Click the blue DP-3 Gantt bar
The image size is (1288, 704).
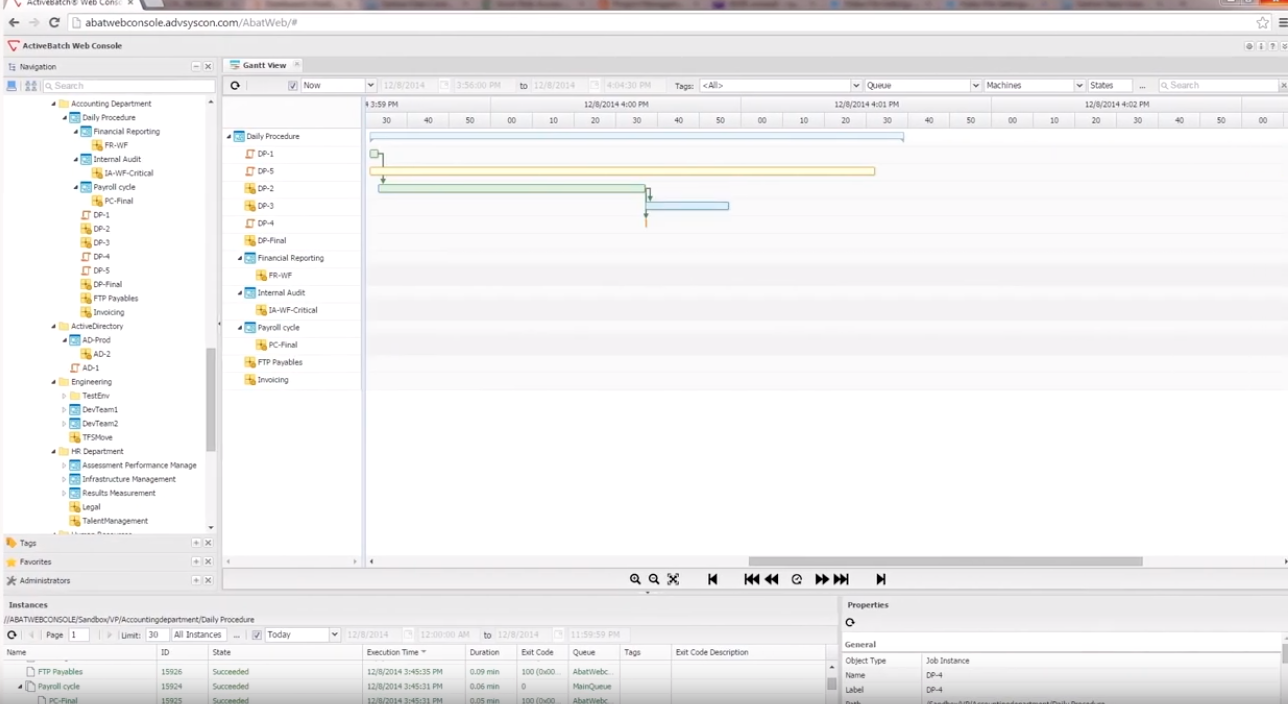tap(688, 206)
